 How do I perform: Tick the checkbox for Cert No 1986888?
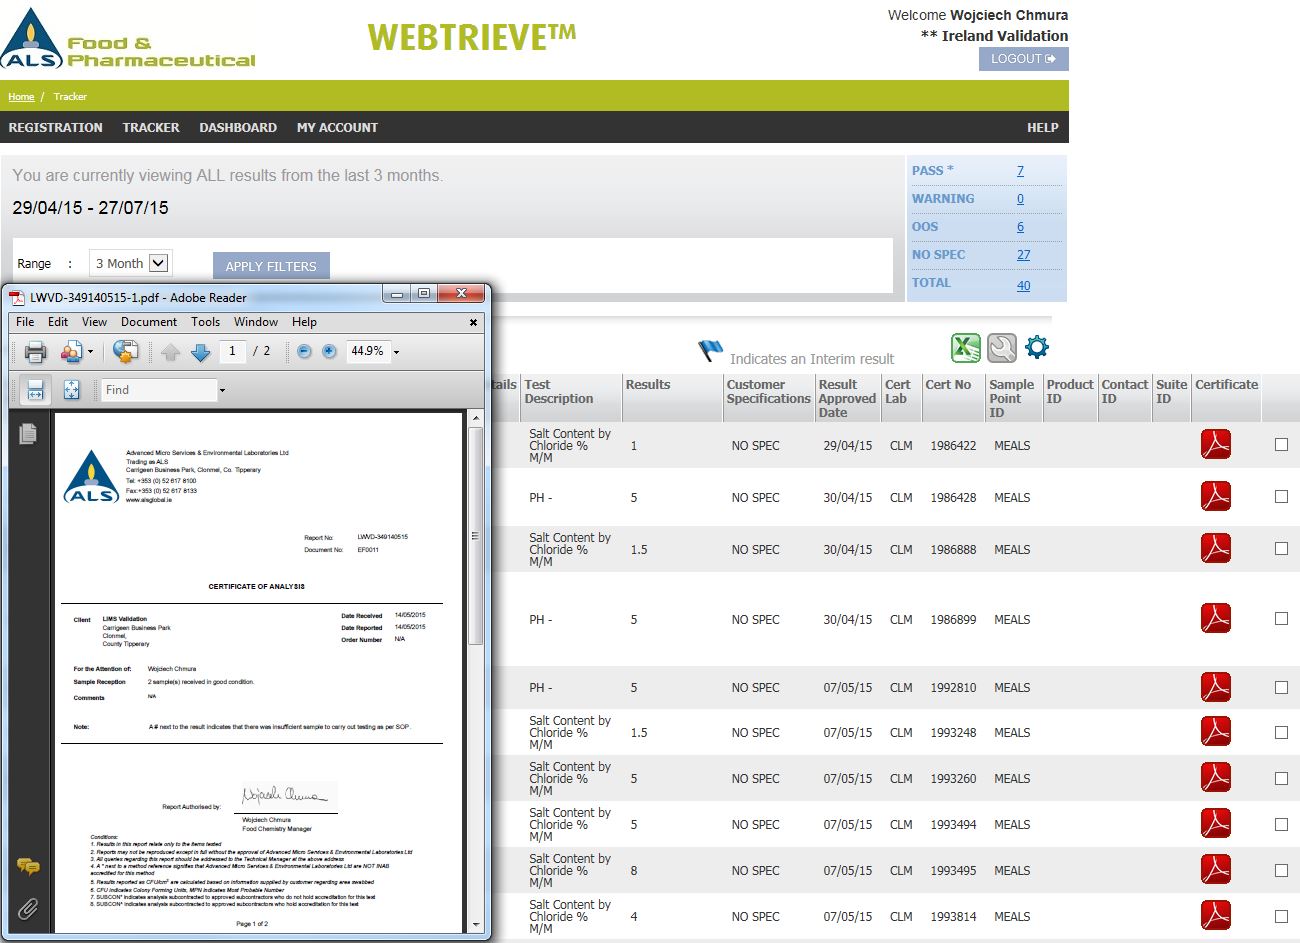(x=1281, y=549)
